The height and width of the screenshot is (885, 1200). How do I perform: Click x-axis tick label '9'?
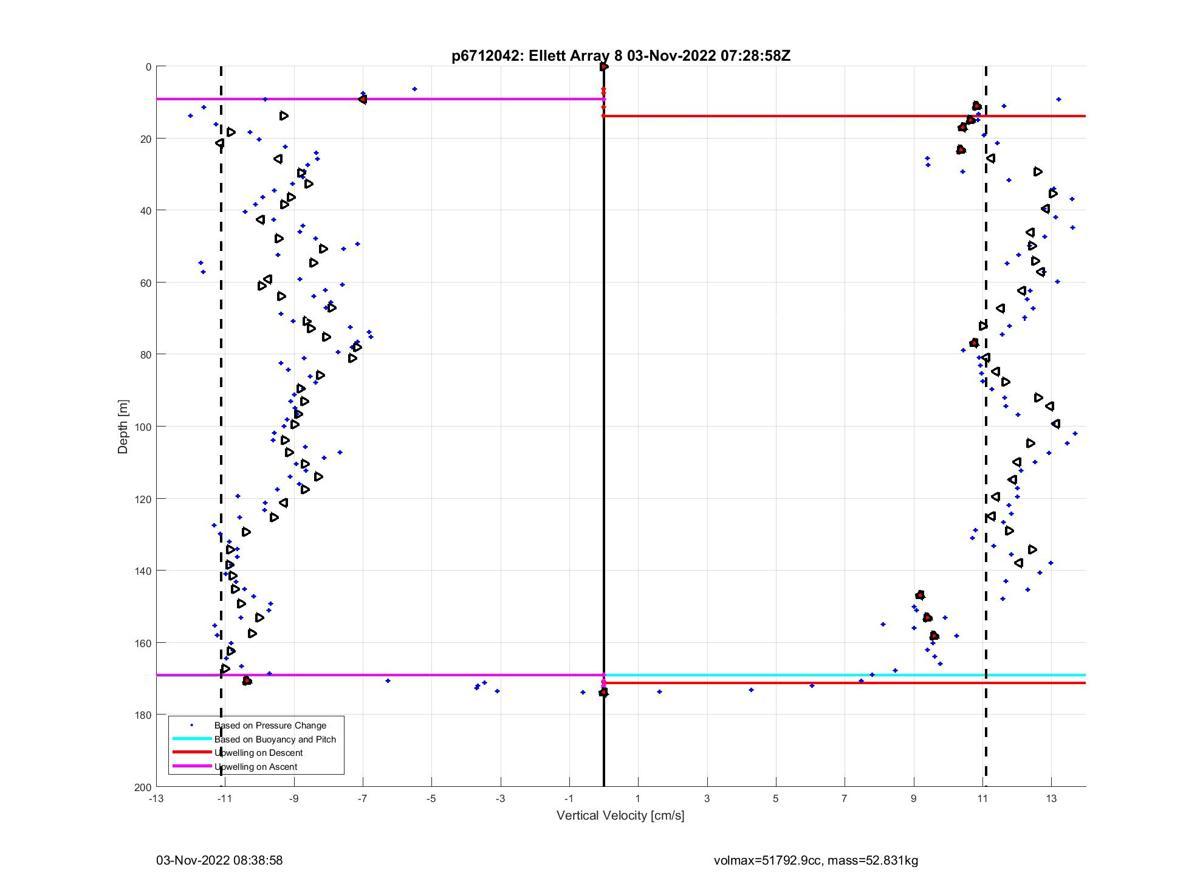coord(914,799)
